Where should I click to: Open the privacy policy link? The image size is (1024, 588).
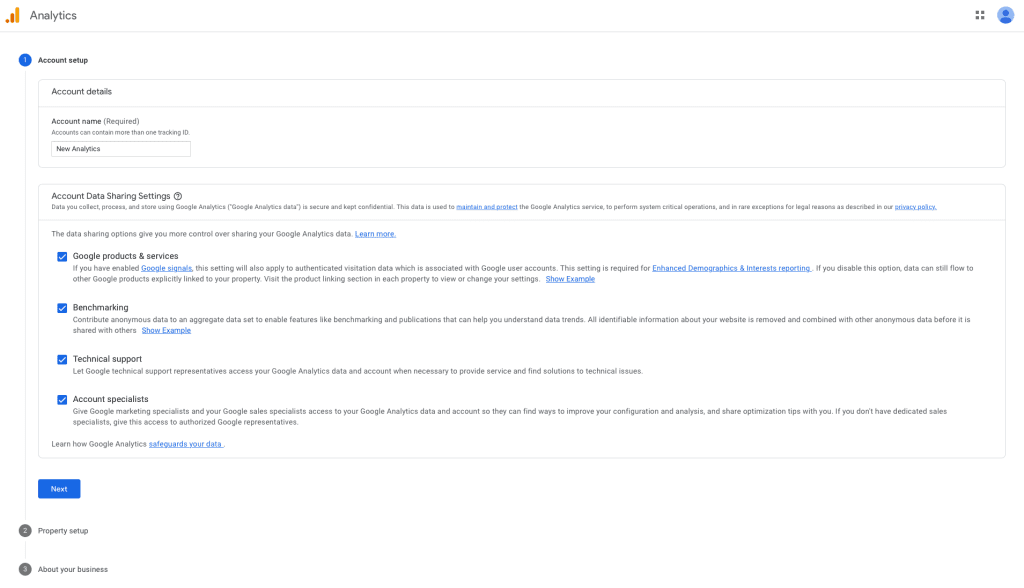915,206
